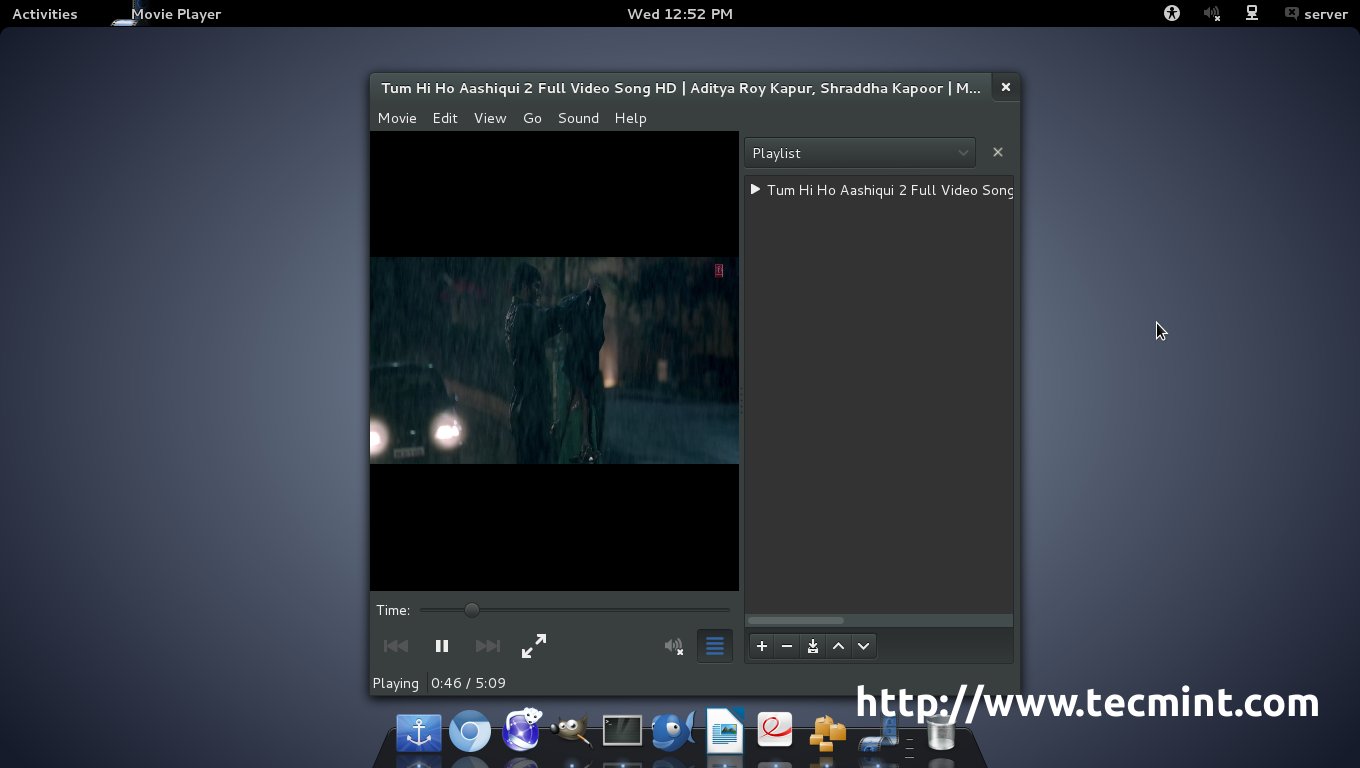The height and width of the screenshot is (768, 1360).
Task: Click the Activities button
Action: (44, 14)
